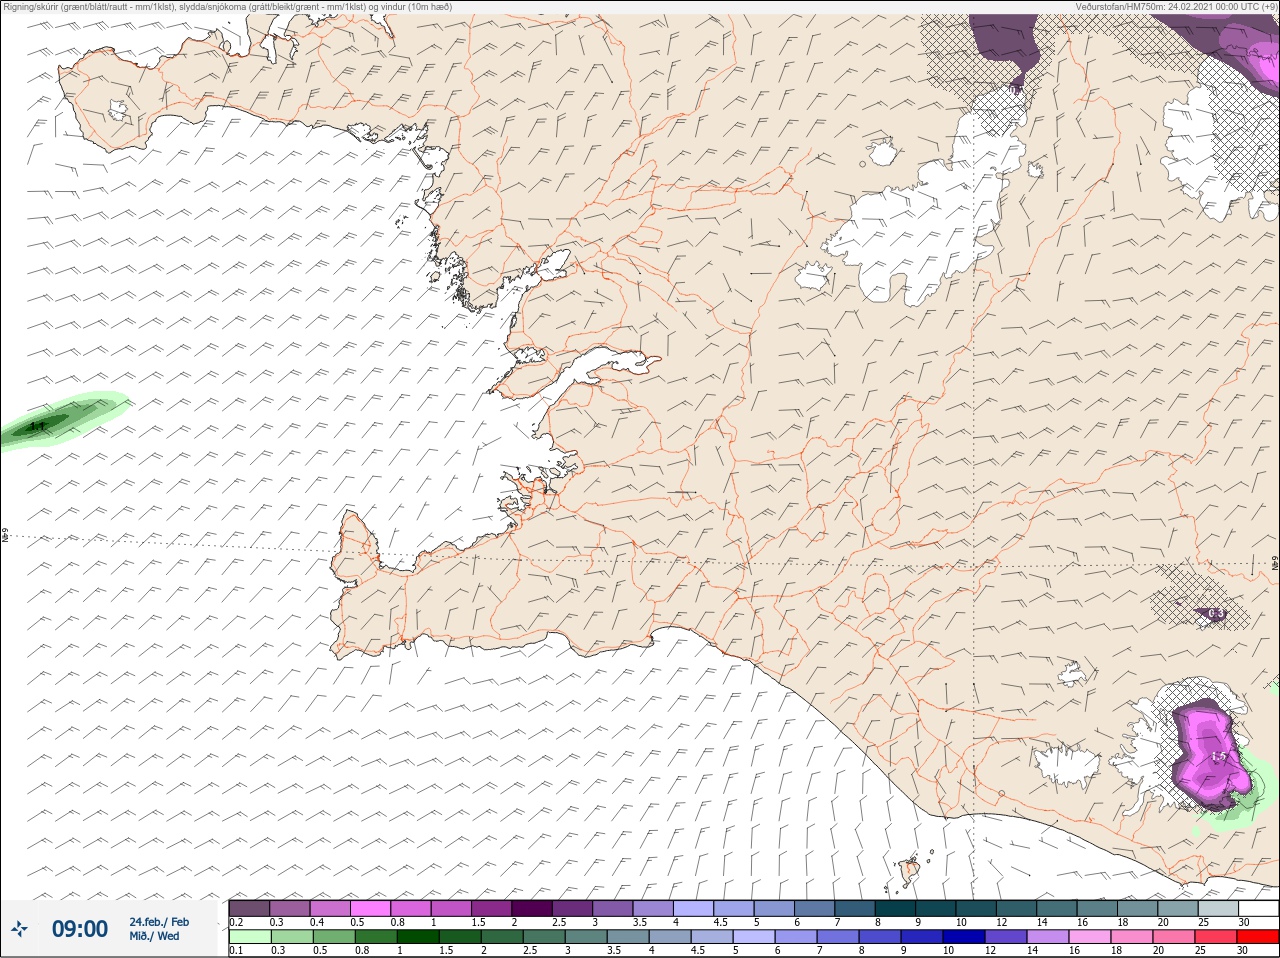The image size is (1280, 958).
Task: Click the 09:00 forecast time label
Action: pyautogui.click(x=80, y=929)
